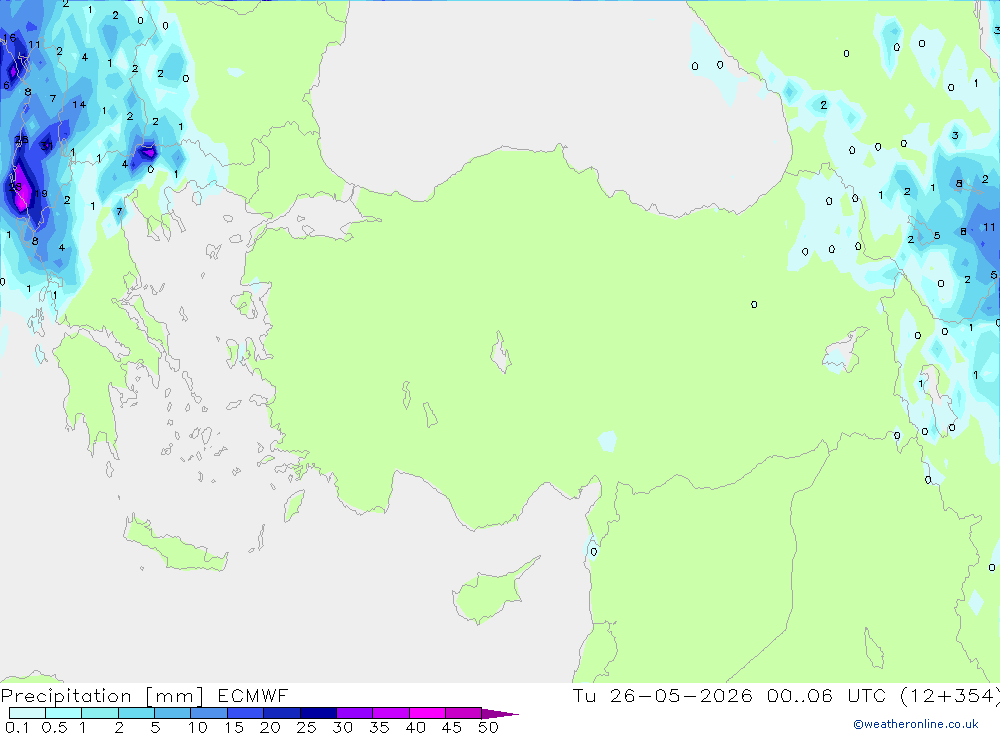This screenshot has width=1000, height=733.
Task: Click the above-50 mm legend arrow tip
Action: pos(500,714)
